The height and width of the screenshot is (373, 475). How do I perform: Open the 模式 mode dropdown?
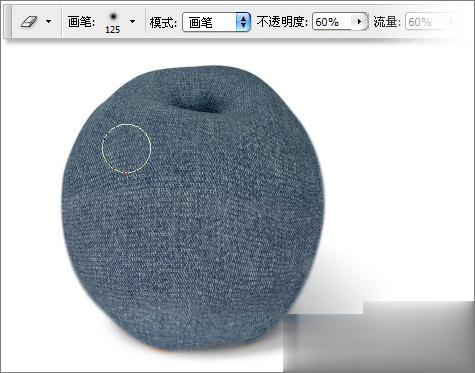tap(216, 22)
